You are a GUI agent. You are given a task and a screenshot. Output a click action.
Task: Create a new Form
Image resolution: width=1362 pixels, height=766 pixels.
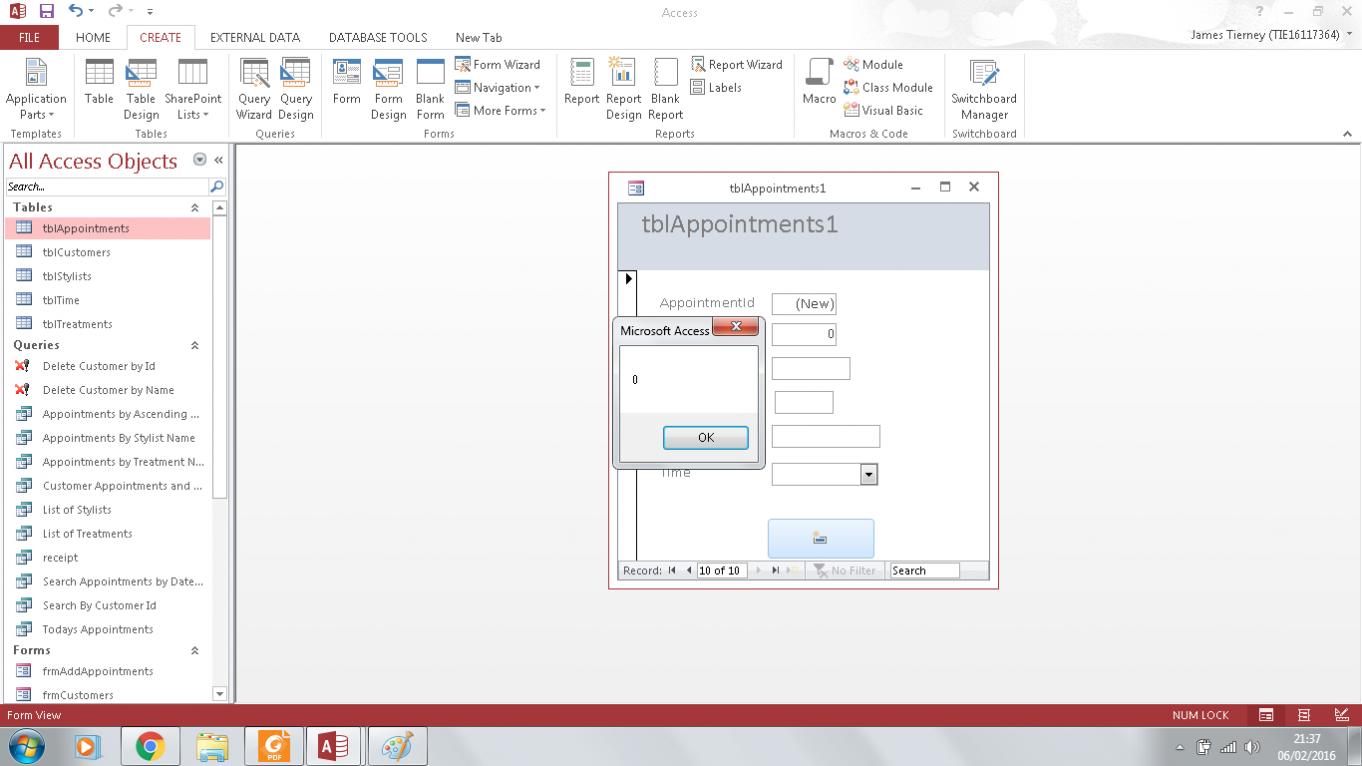347,82
